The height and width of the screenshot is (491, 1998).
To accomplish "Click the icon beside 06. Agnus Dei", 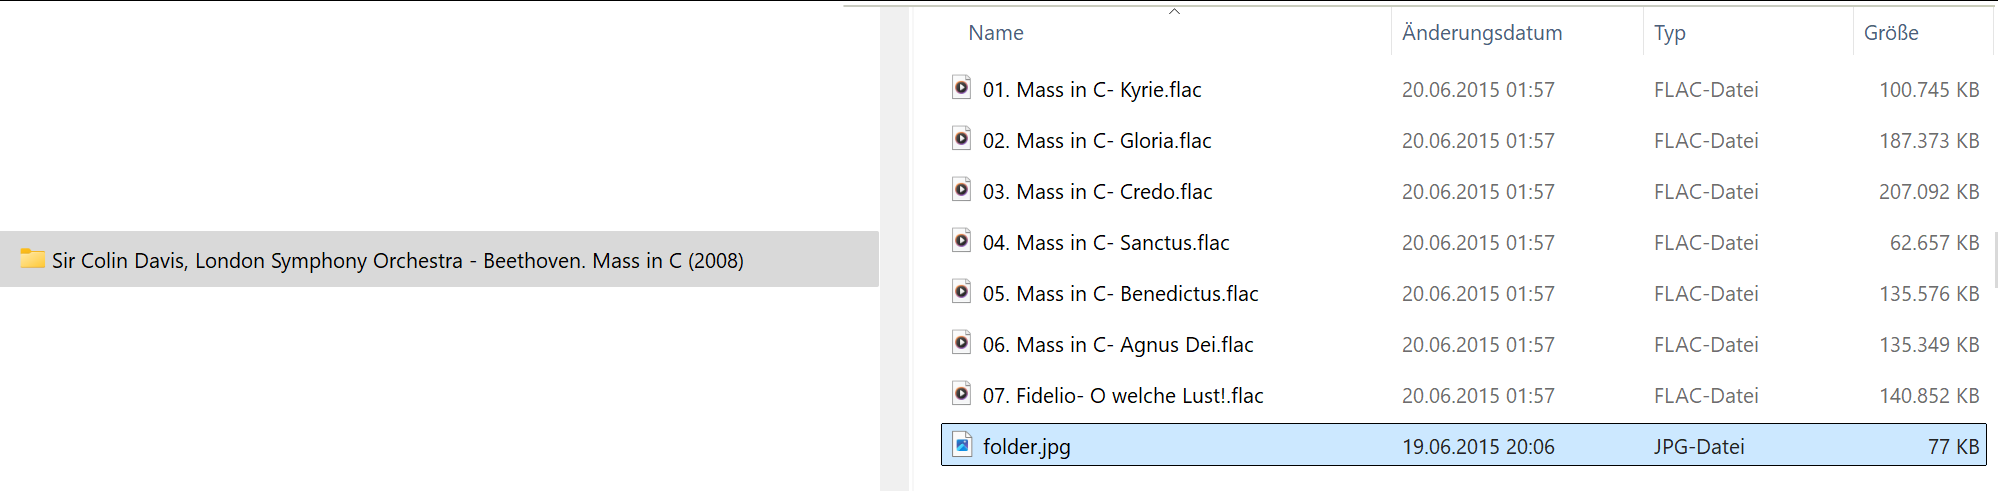I will coord(961,343).
